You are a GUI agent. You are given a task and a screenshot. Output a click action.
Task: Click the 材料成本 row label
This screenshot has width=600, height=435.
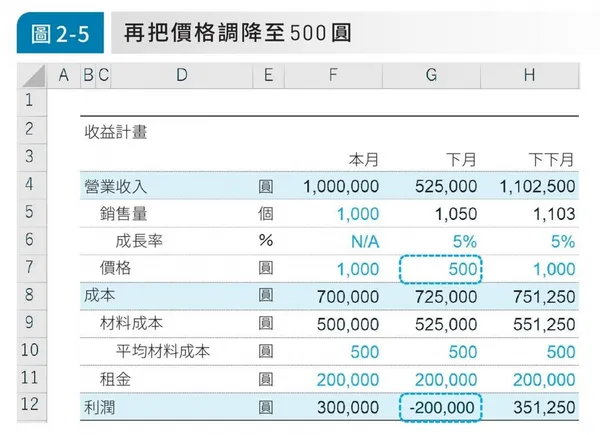pyautogui.click(x=131, y=324)
